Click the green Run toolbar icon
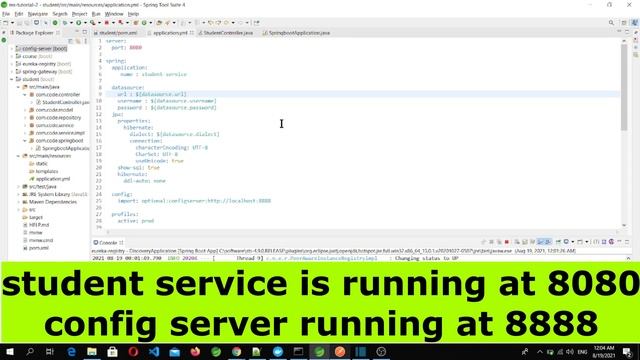The width and height of the screenshot is (640, 360). 79,23
